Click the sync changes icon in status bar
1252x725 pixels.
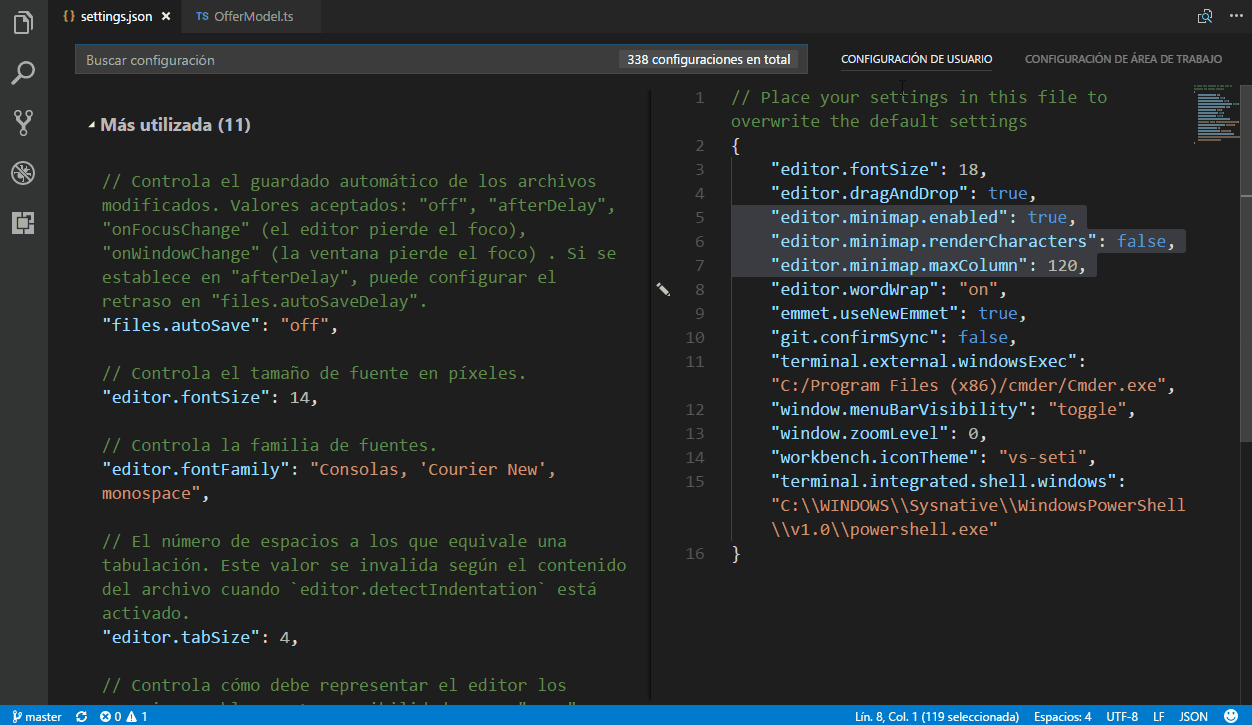tap(81, 717)
